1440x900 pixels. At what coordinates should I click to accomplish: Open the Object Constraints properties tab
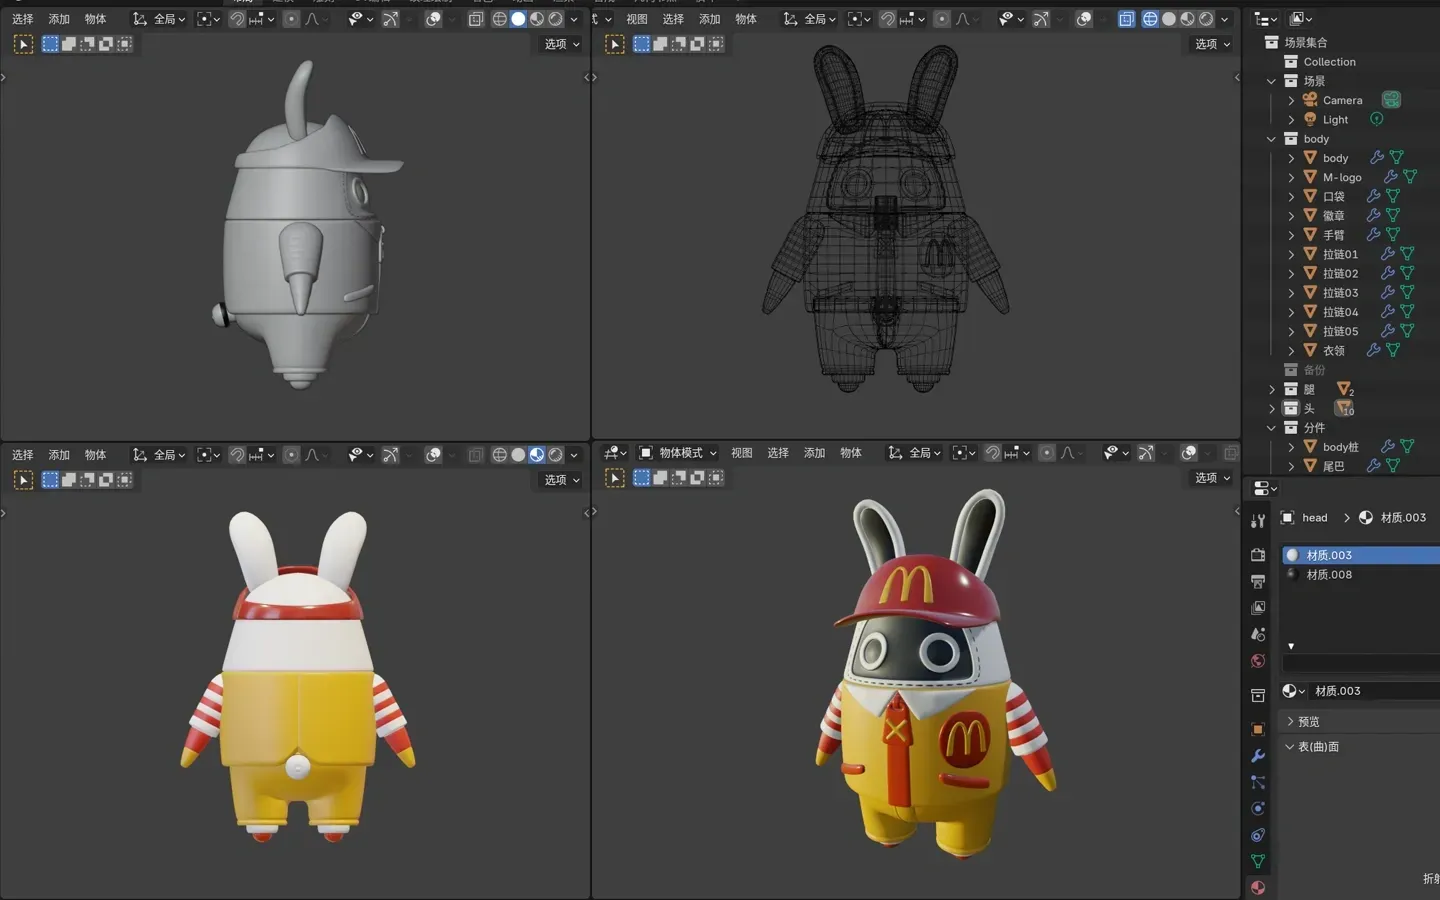pos(1258,835)
